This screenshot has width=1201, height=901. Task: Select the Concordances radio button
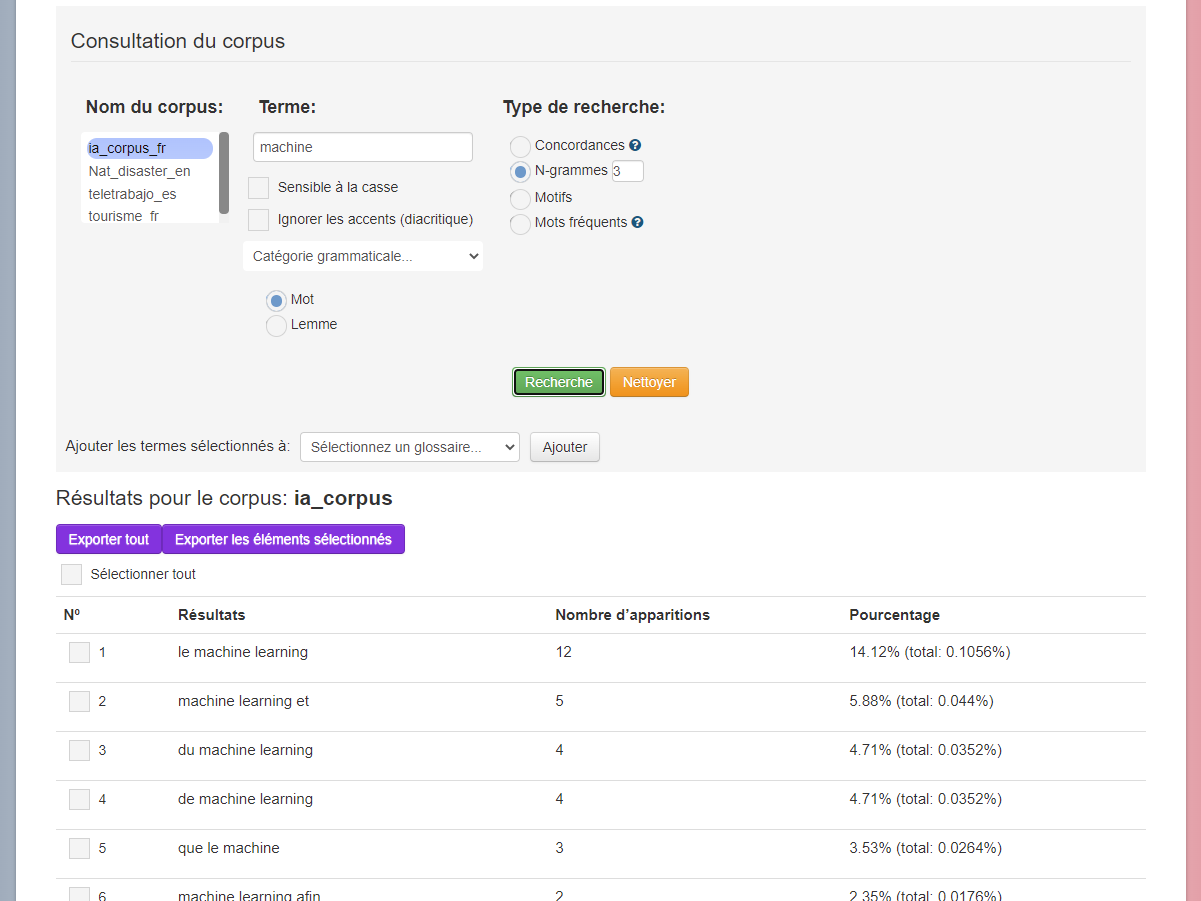click(520, 147)
